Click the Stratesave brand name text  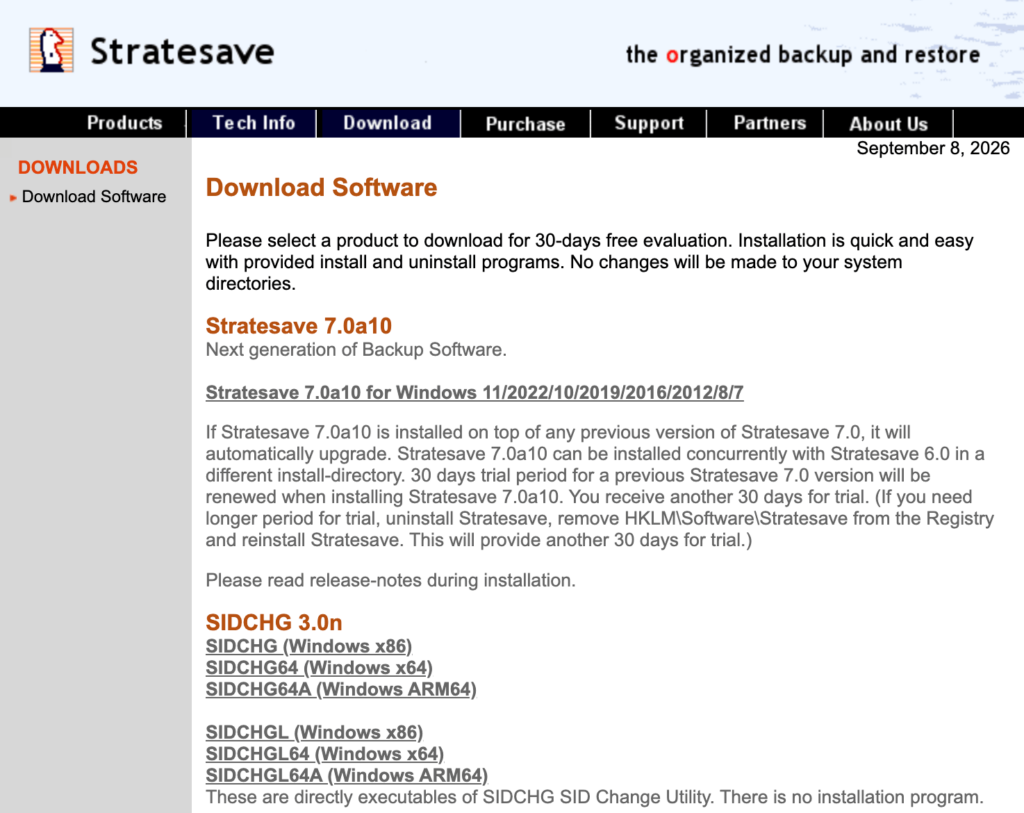pos(182,52)
